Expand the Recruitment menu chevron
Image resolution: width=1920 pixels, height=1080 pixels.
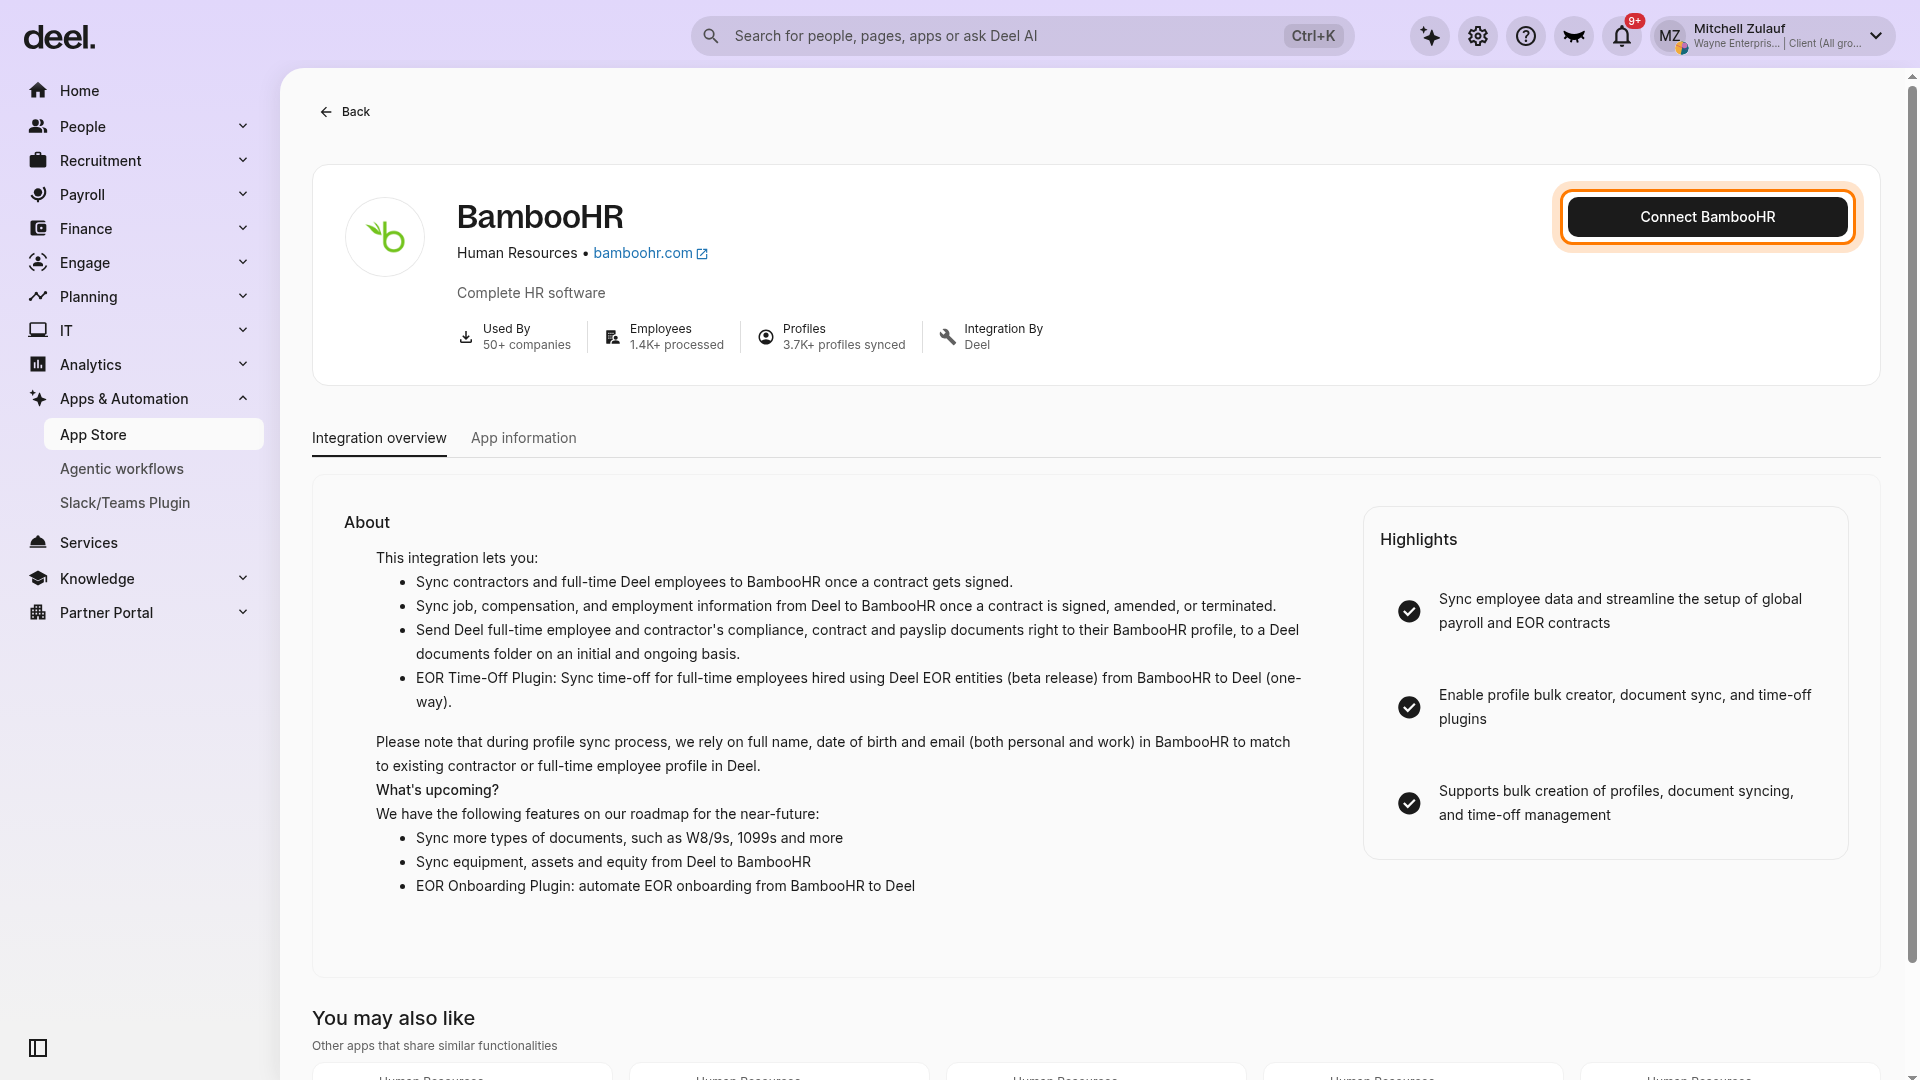click(243, 160)
